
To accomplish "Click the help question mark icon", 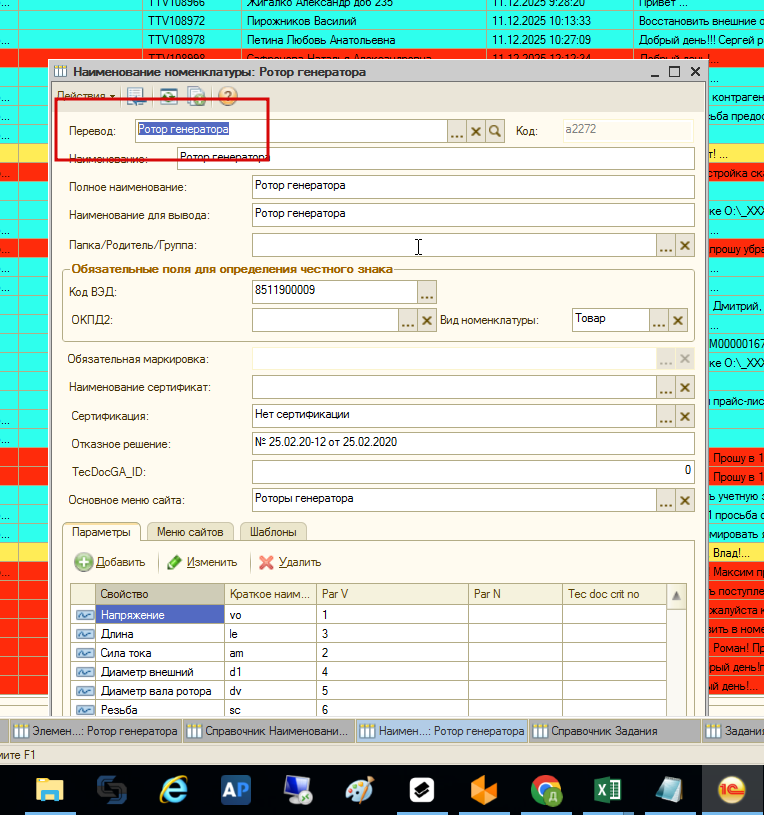I will tap(227, 96).
